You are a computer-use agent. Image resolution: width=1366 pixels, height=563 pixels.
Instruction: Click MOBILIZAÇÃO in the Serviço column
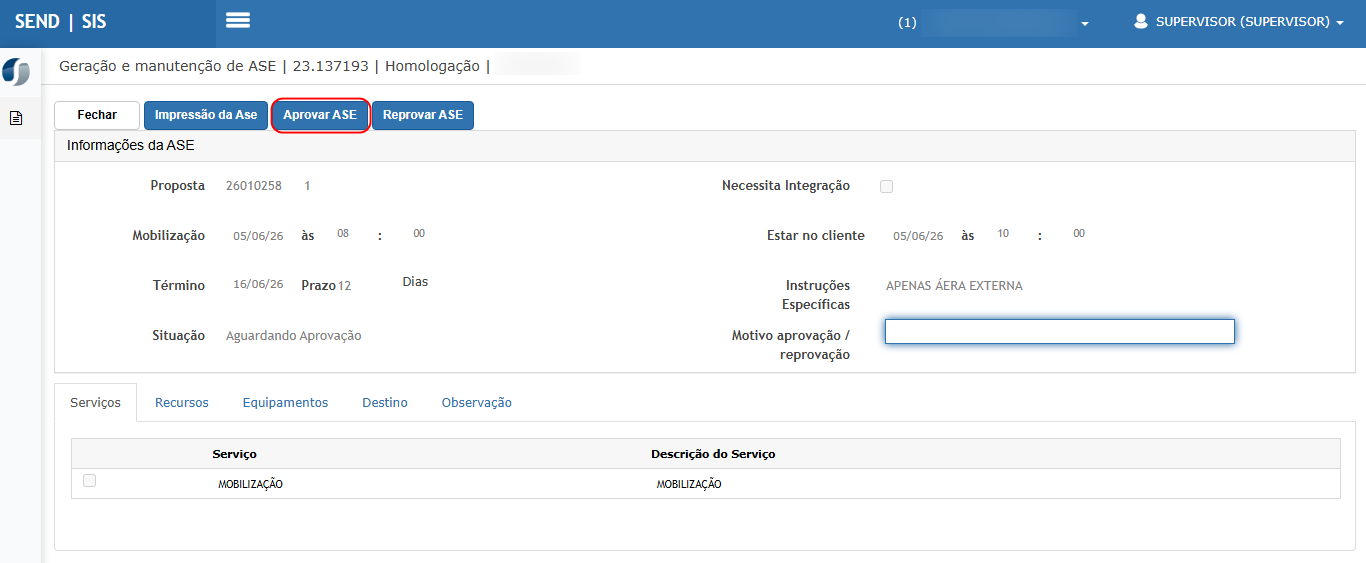click(x=250, y=484)
